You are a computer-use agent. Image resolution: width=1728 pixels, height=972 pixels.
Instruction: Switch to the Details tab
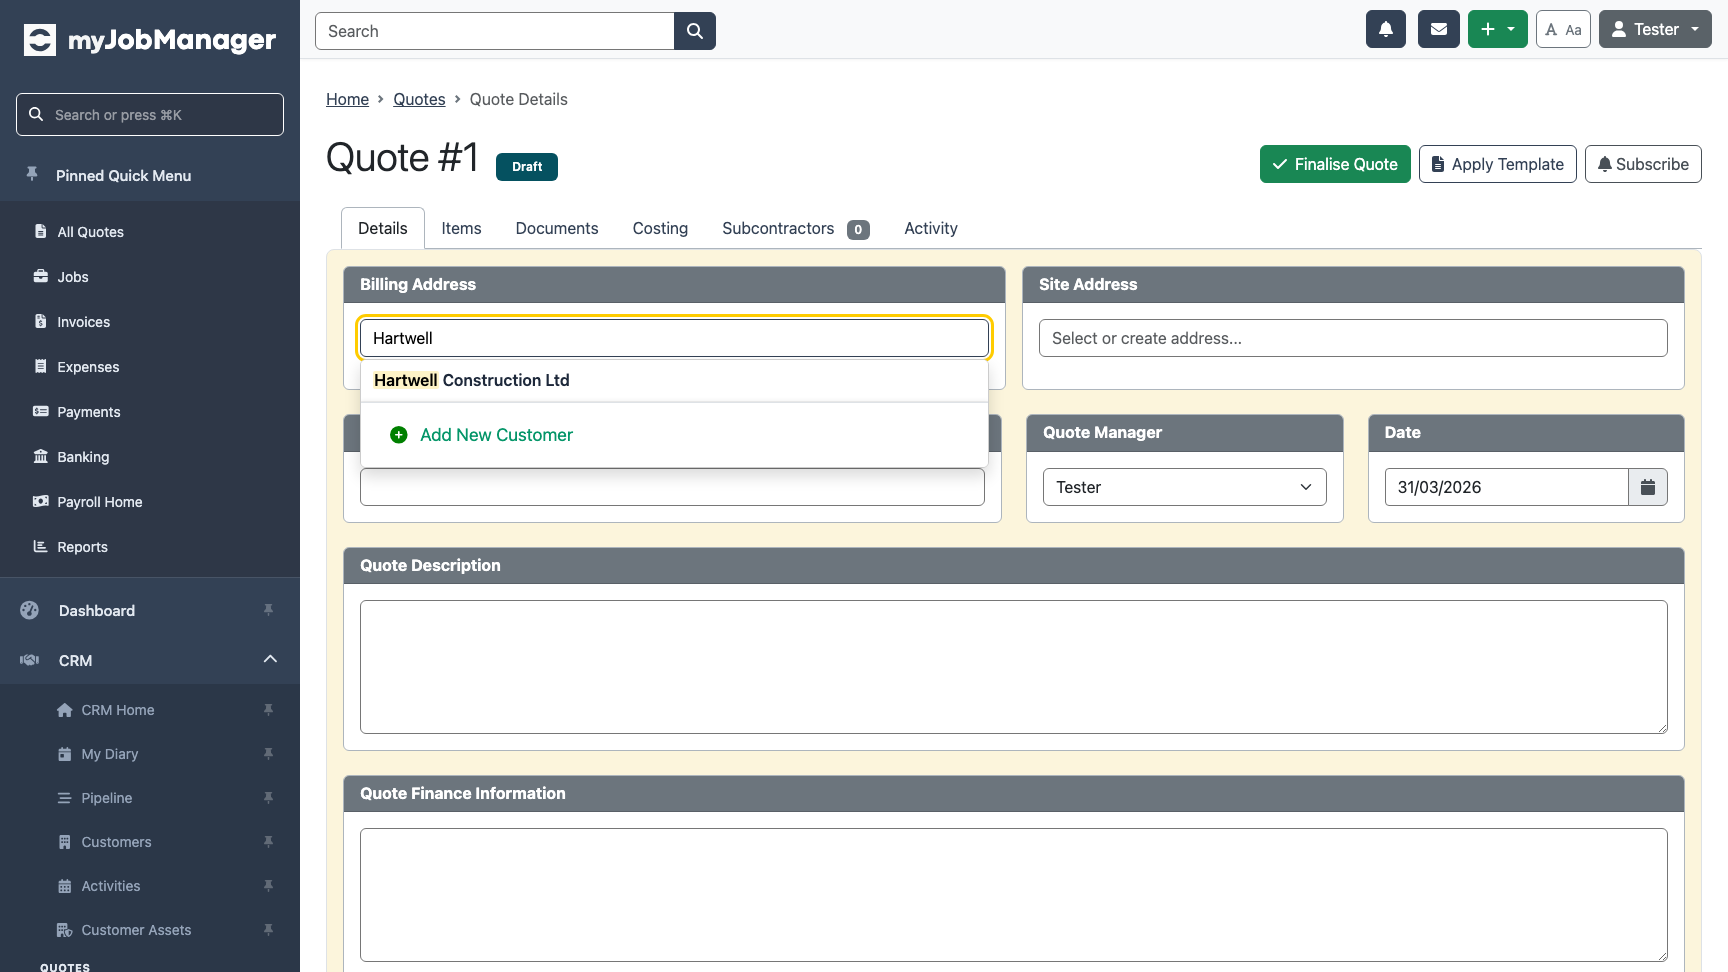click(x=383, y=228)
